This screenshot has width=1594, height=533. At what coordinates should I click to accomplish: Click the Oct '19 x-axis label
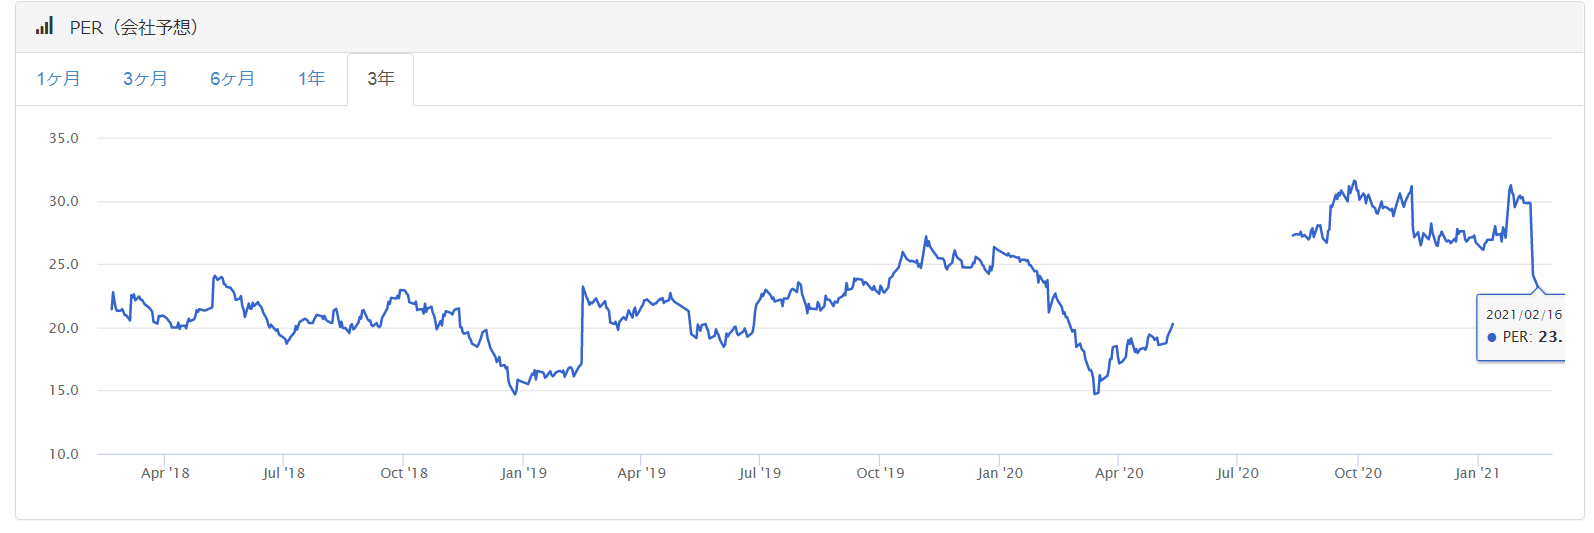880,473
